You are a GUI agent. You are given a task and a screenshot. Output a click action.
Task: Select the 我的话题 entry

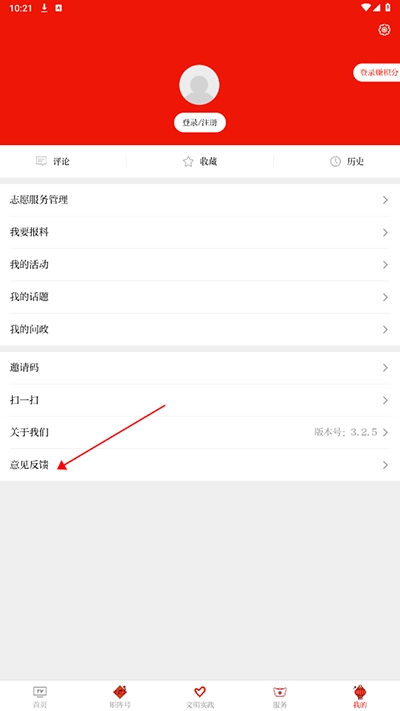point(200,297)
